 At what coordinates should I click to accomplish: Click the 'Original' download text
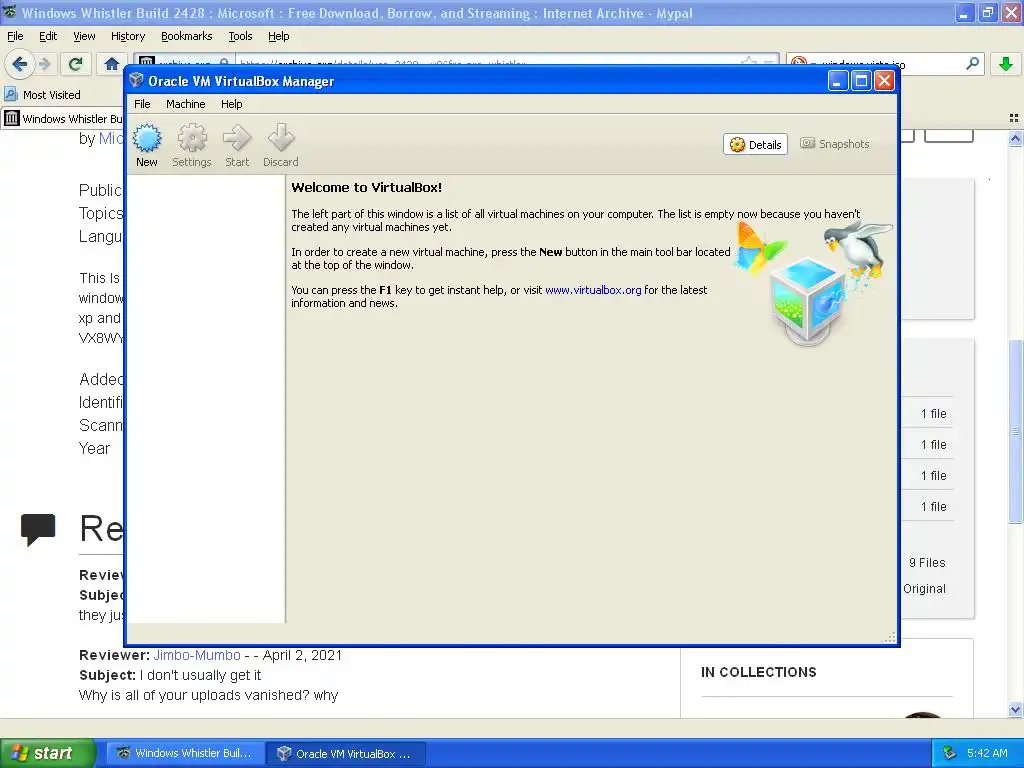pyautogui.click(x=924, y=588)
